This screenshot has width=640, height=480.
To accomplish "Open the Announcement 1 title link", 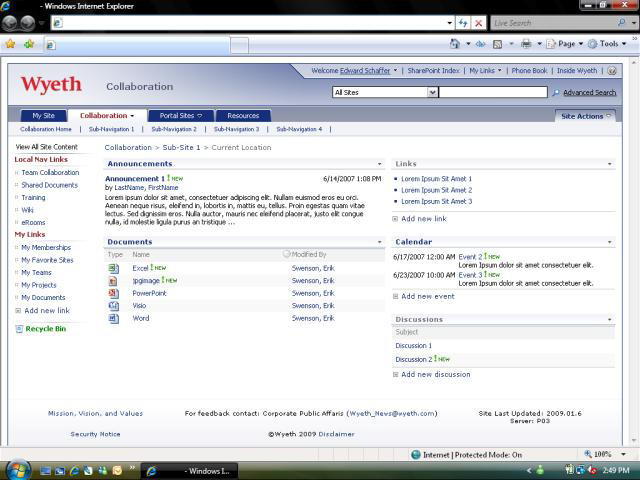I will pyautogui.click(x=135, y=179).
